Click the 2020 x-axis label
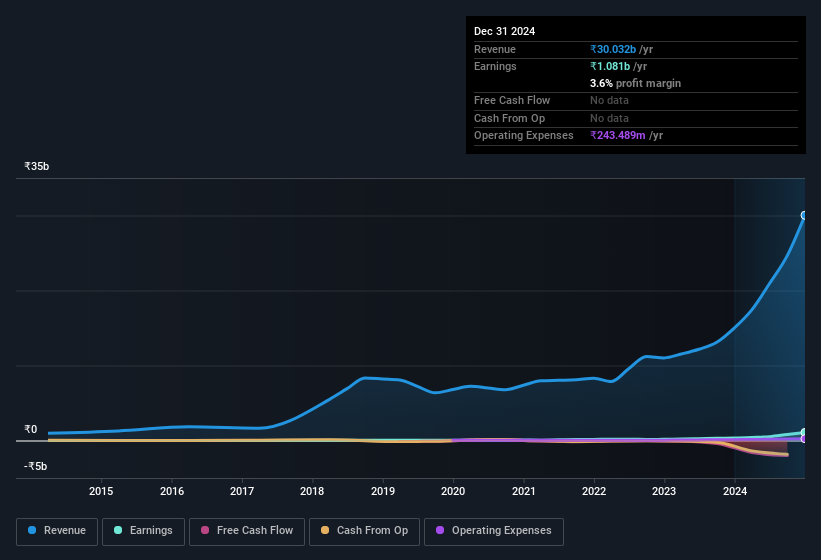 453,491
